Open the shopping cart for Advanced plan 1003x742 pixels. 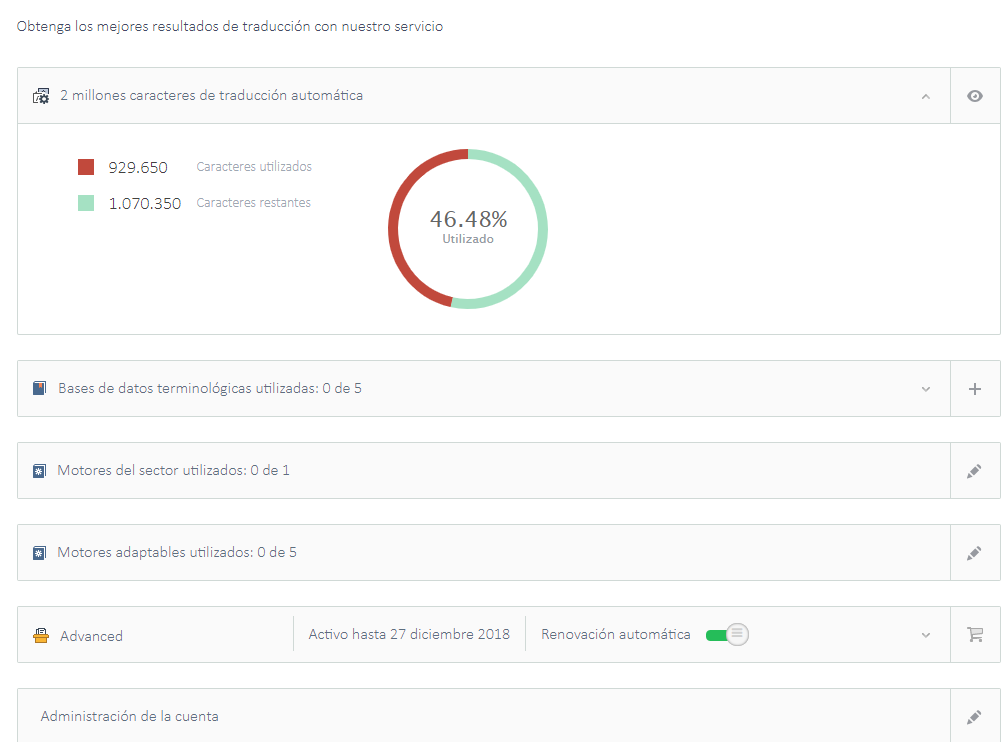coord(974,635)
